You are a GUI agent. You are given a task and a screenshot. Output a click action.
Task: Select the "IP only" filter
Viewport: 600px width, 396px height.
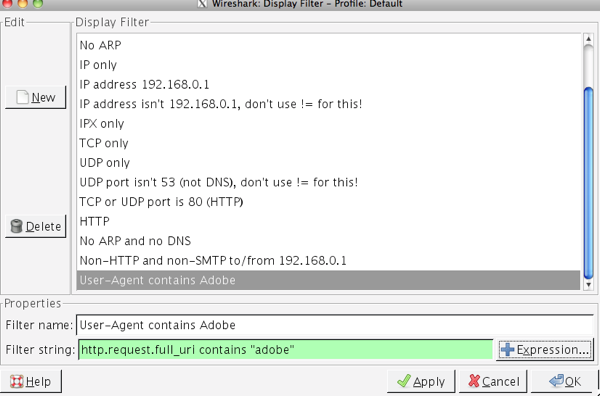pyautogui.click(x=328, y=65)
